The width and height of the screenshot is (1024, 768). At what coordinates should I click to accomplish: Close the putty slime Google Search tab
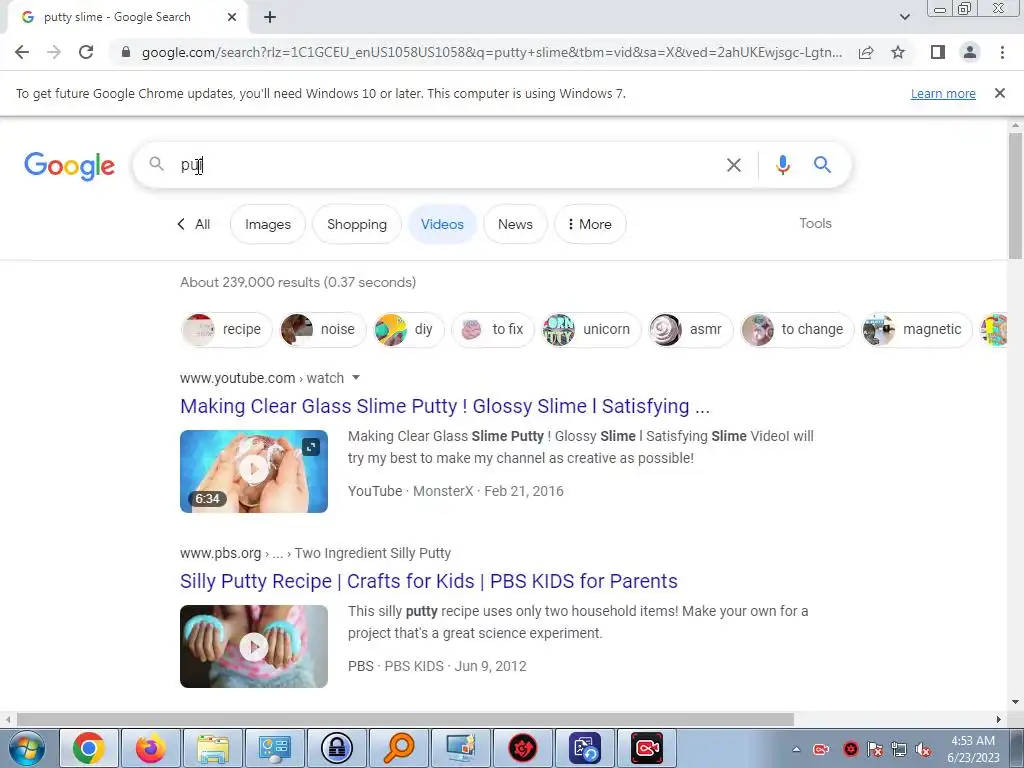[232, 17]
